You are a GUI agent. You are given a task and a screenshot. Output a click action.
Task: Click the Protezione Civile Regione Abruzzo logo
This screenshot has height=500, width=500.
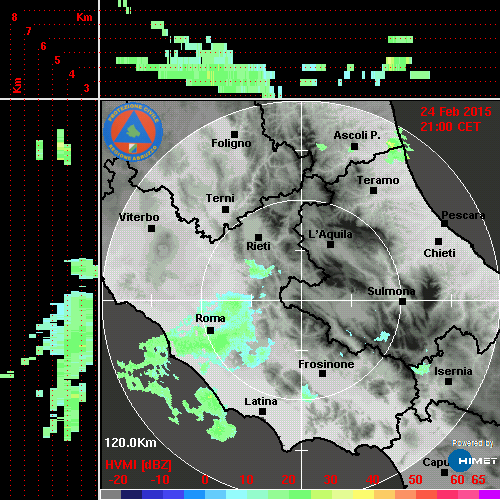[x=133, y=132]
